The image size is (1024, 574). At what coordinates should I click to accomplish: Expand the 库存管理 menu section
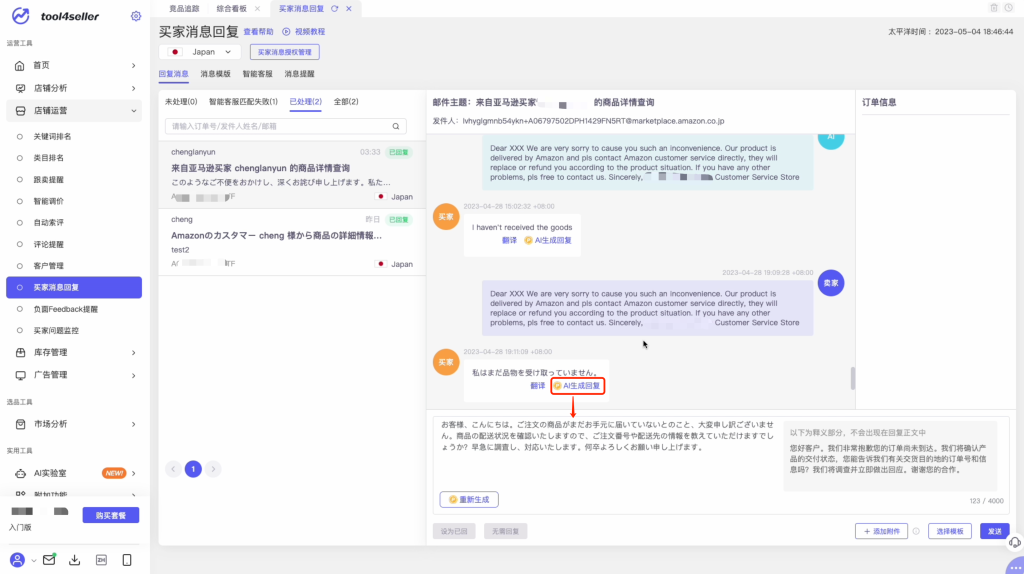(75, 352)
